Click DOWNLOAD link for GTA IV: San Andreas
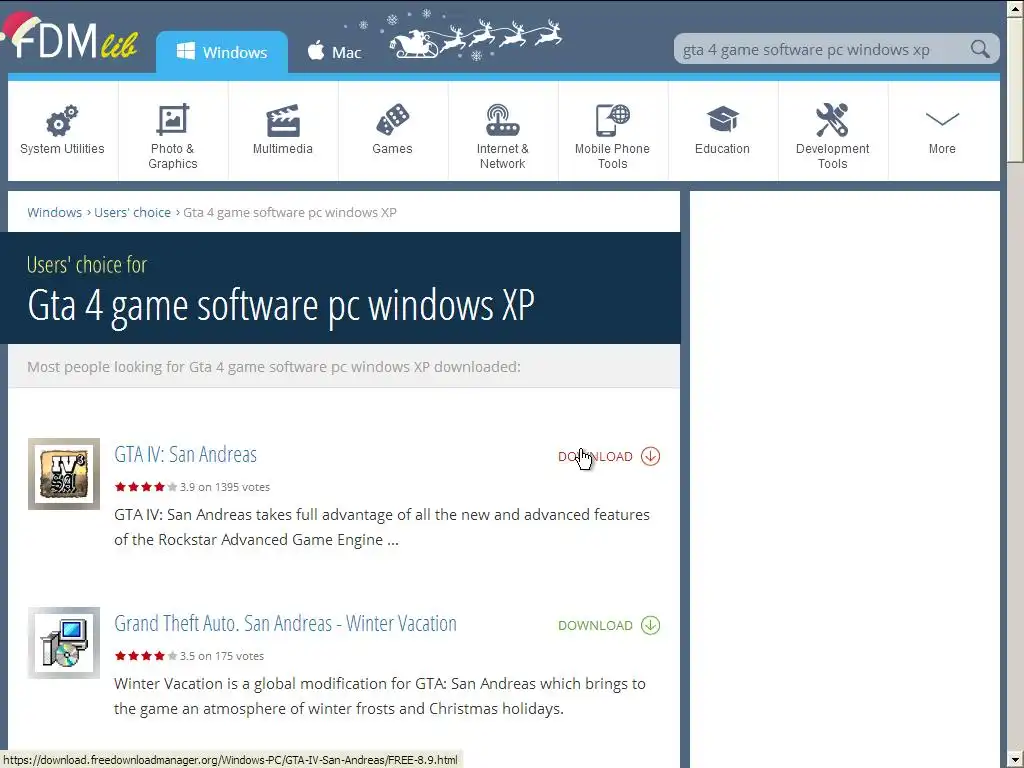Viewport: 1024px width, 768px height. [595, 456]
